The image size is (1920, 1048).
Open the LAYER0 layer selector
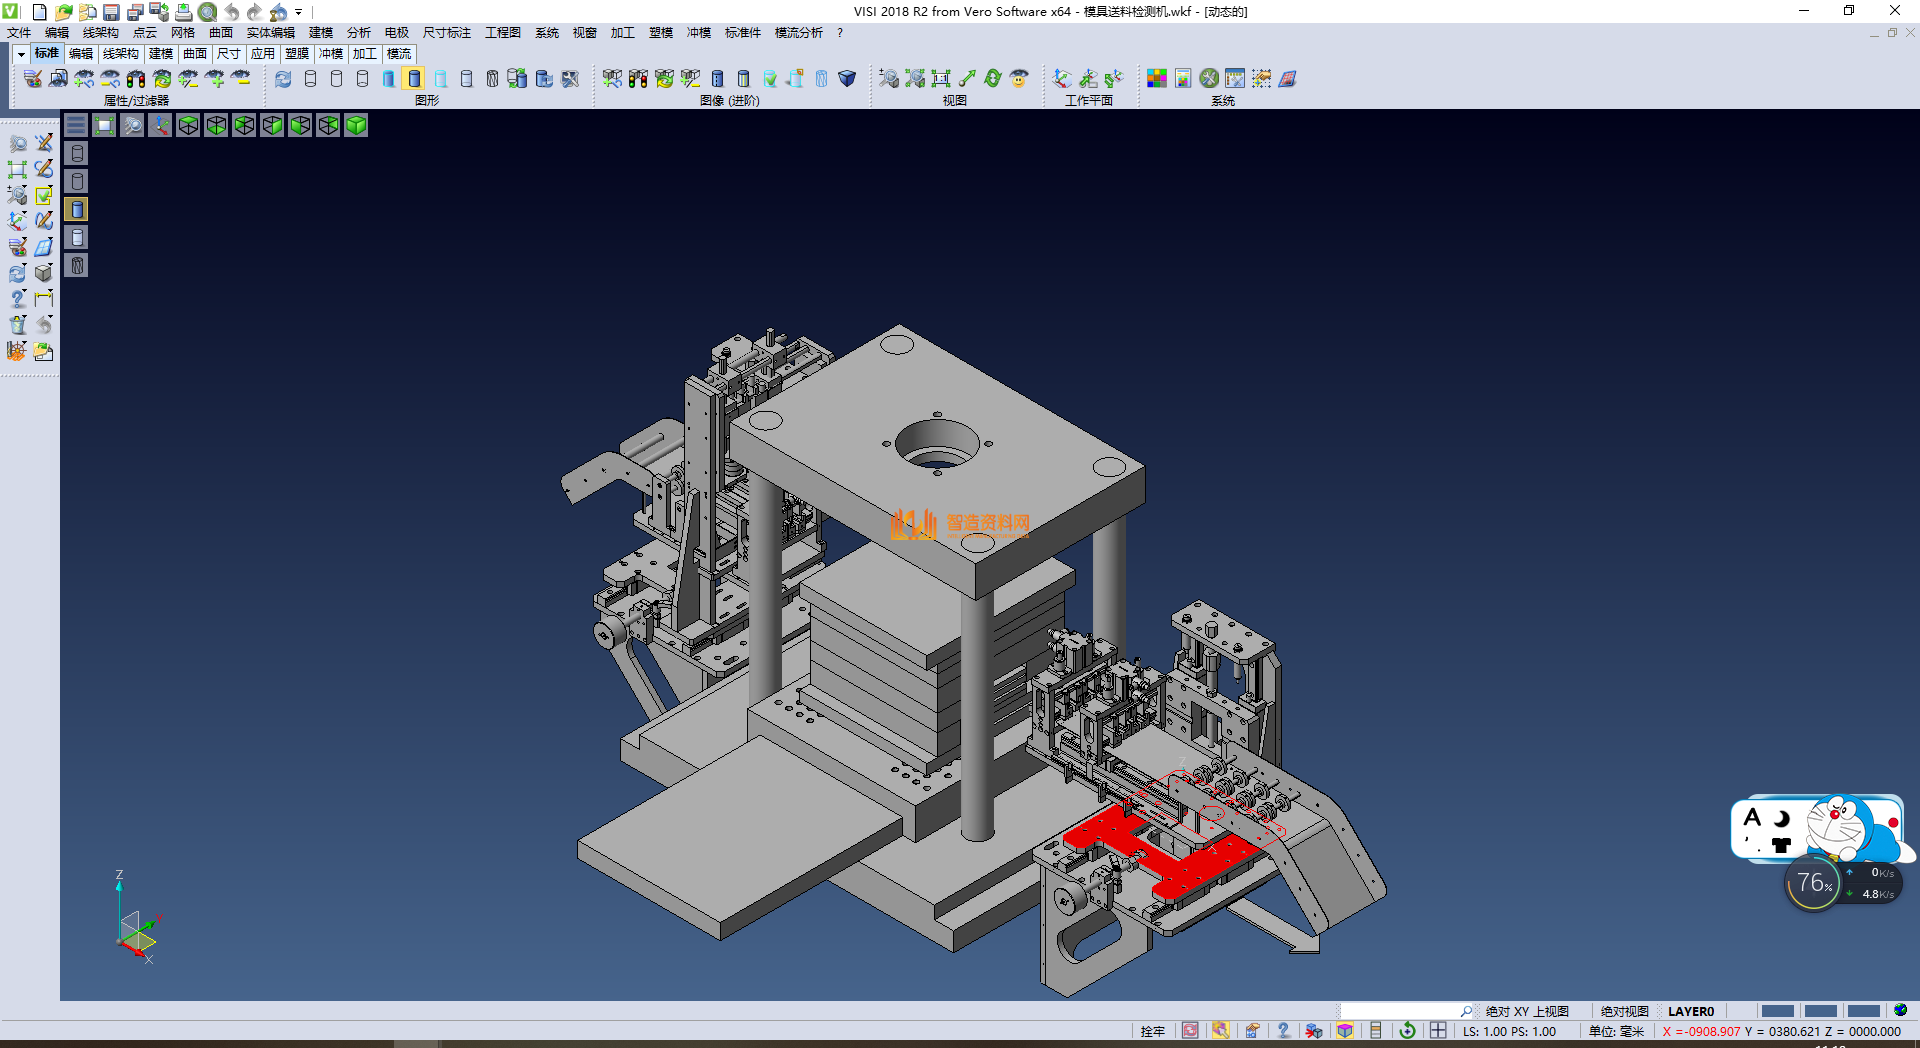click(x=1690, y=1011)
